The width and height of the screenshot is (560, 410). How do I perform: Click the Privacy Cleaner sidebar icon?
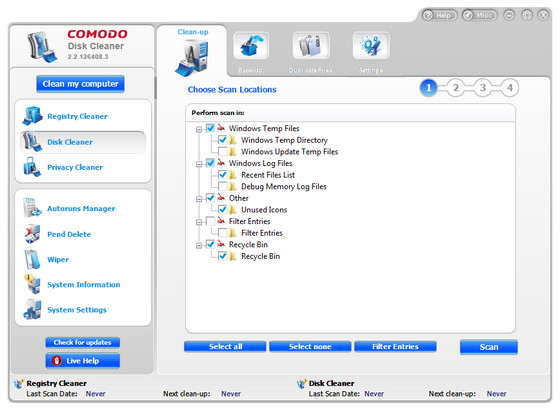point(31,167)
